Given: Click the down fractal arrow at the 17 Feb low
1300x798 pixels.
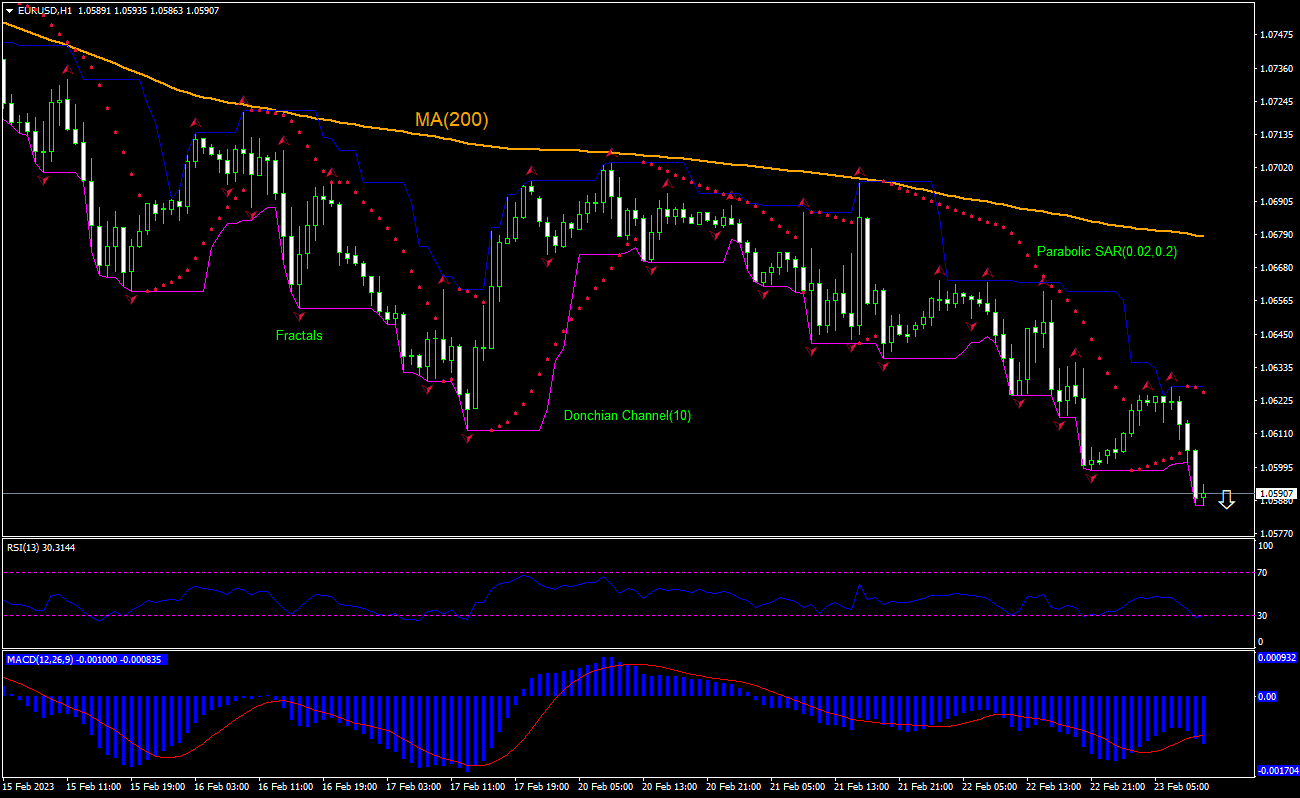Looking at the screenshot, I should [467, 437].
